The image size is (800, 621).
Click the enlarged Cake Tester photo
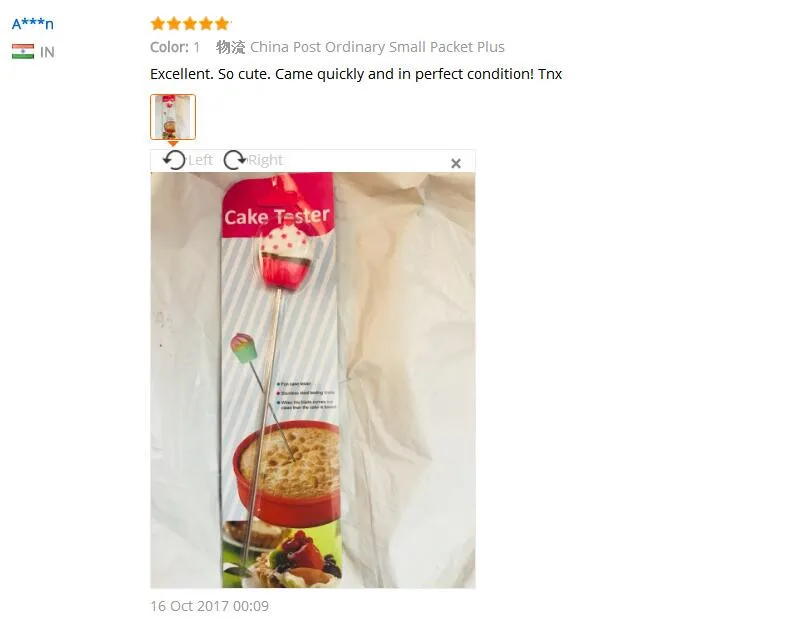click(313, 380)
